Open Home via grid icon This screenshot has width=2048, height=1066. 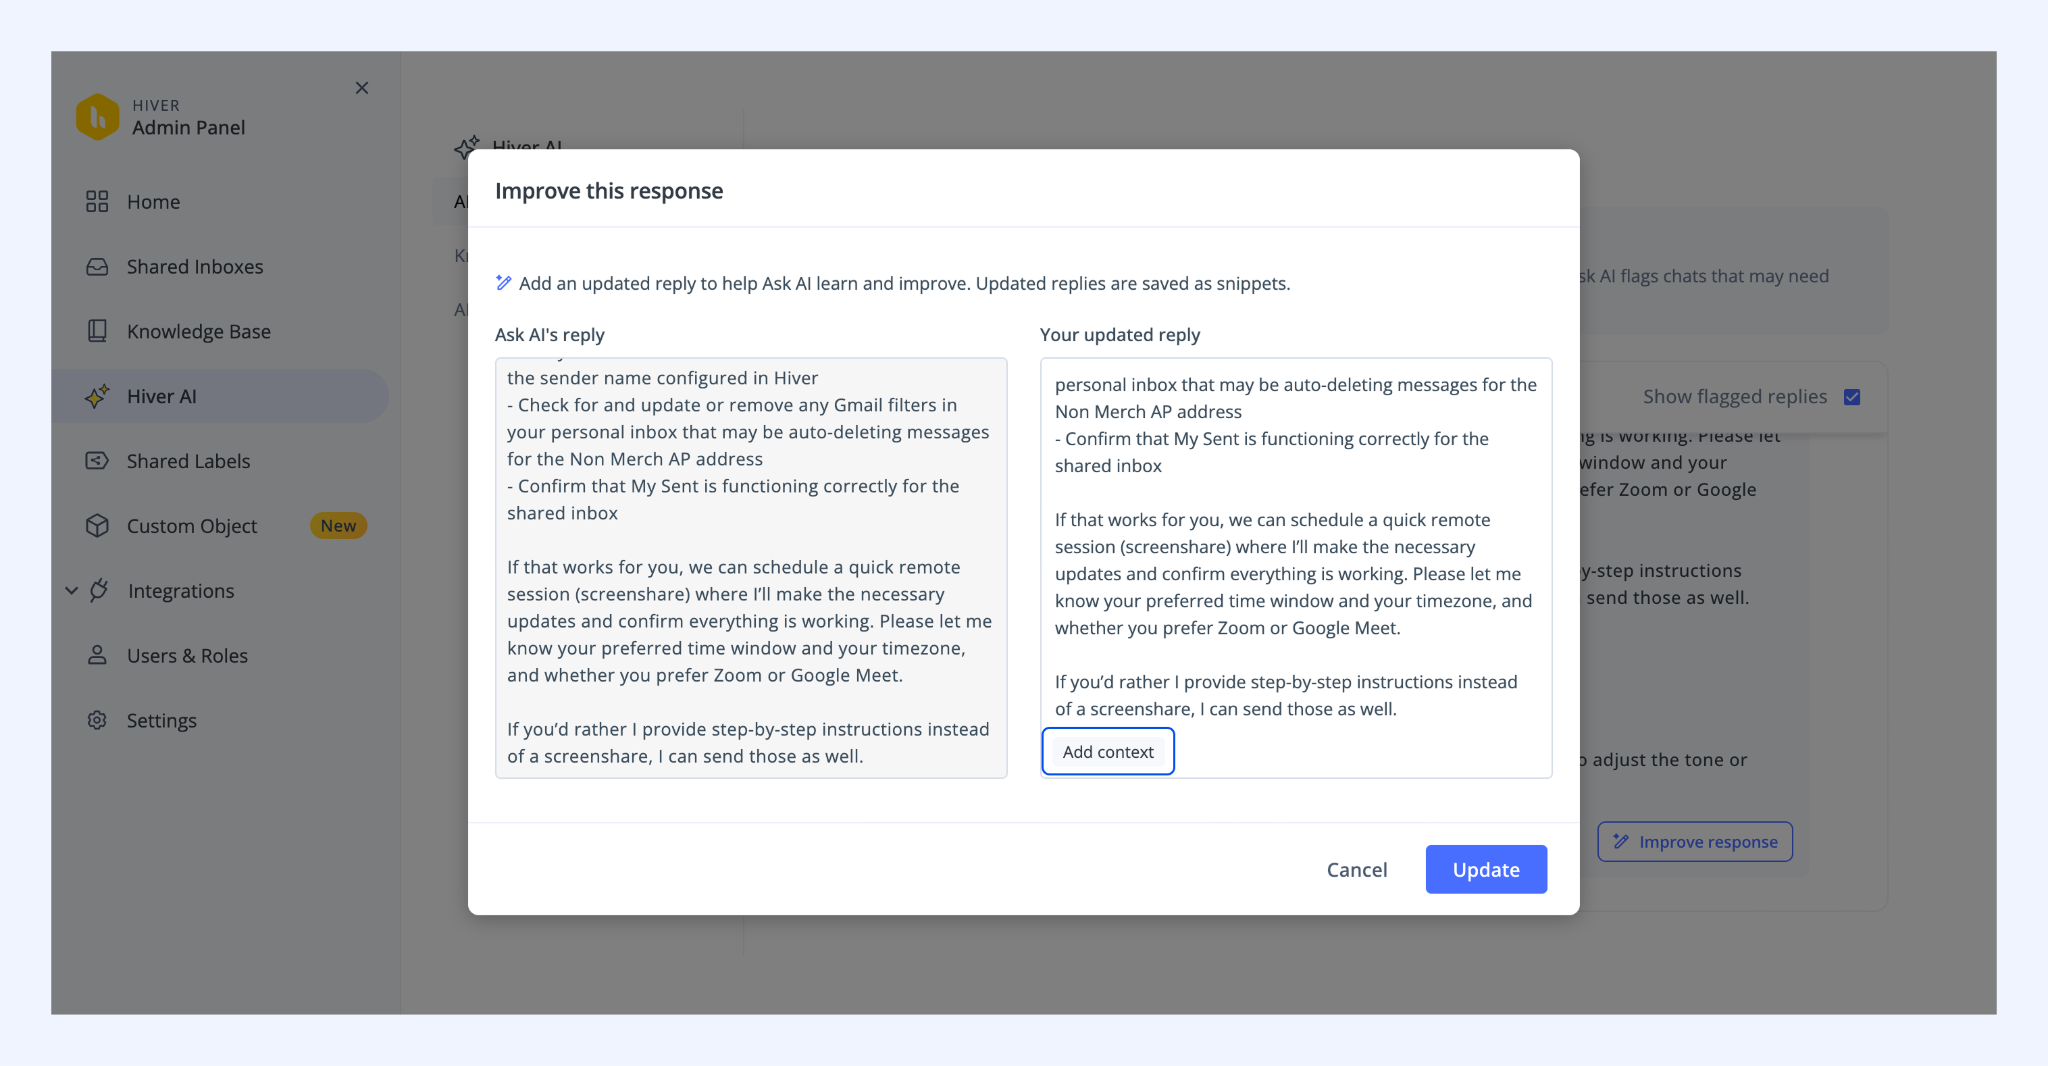97,202
